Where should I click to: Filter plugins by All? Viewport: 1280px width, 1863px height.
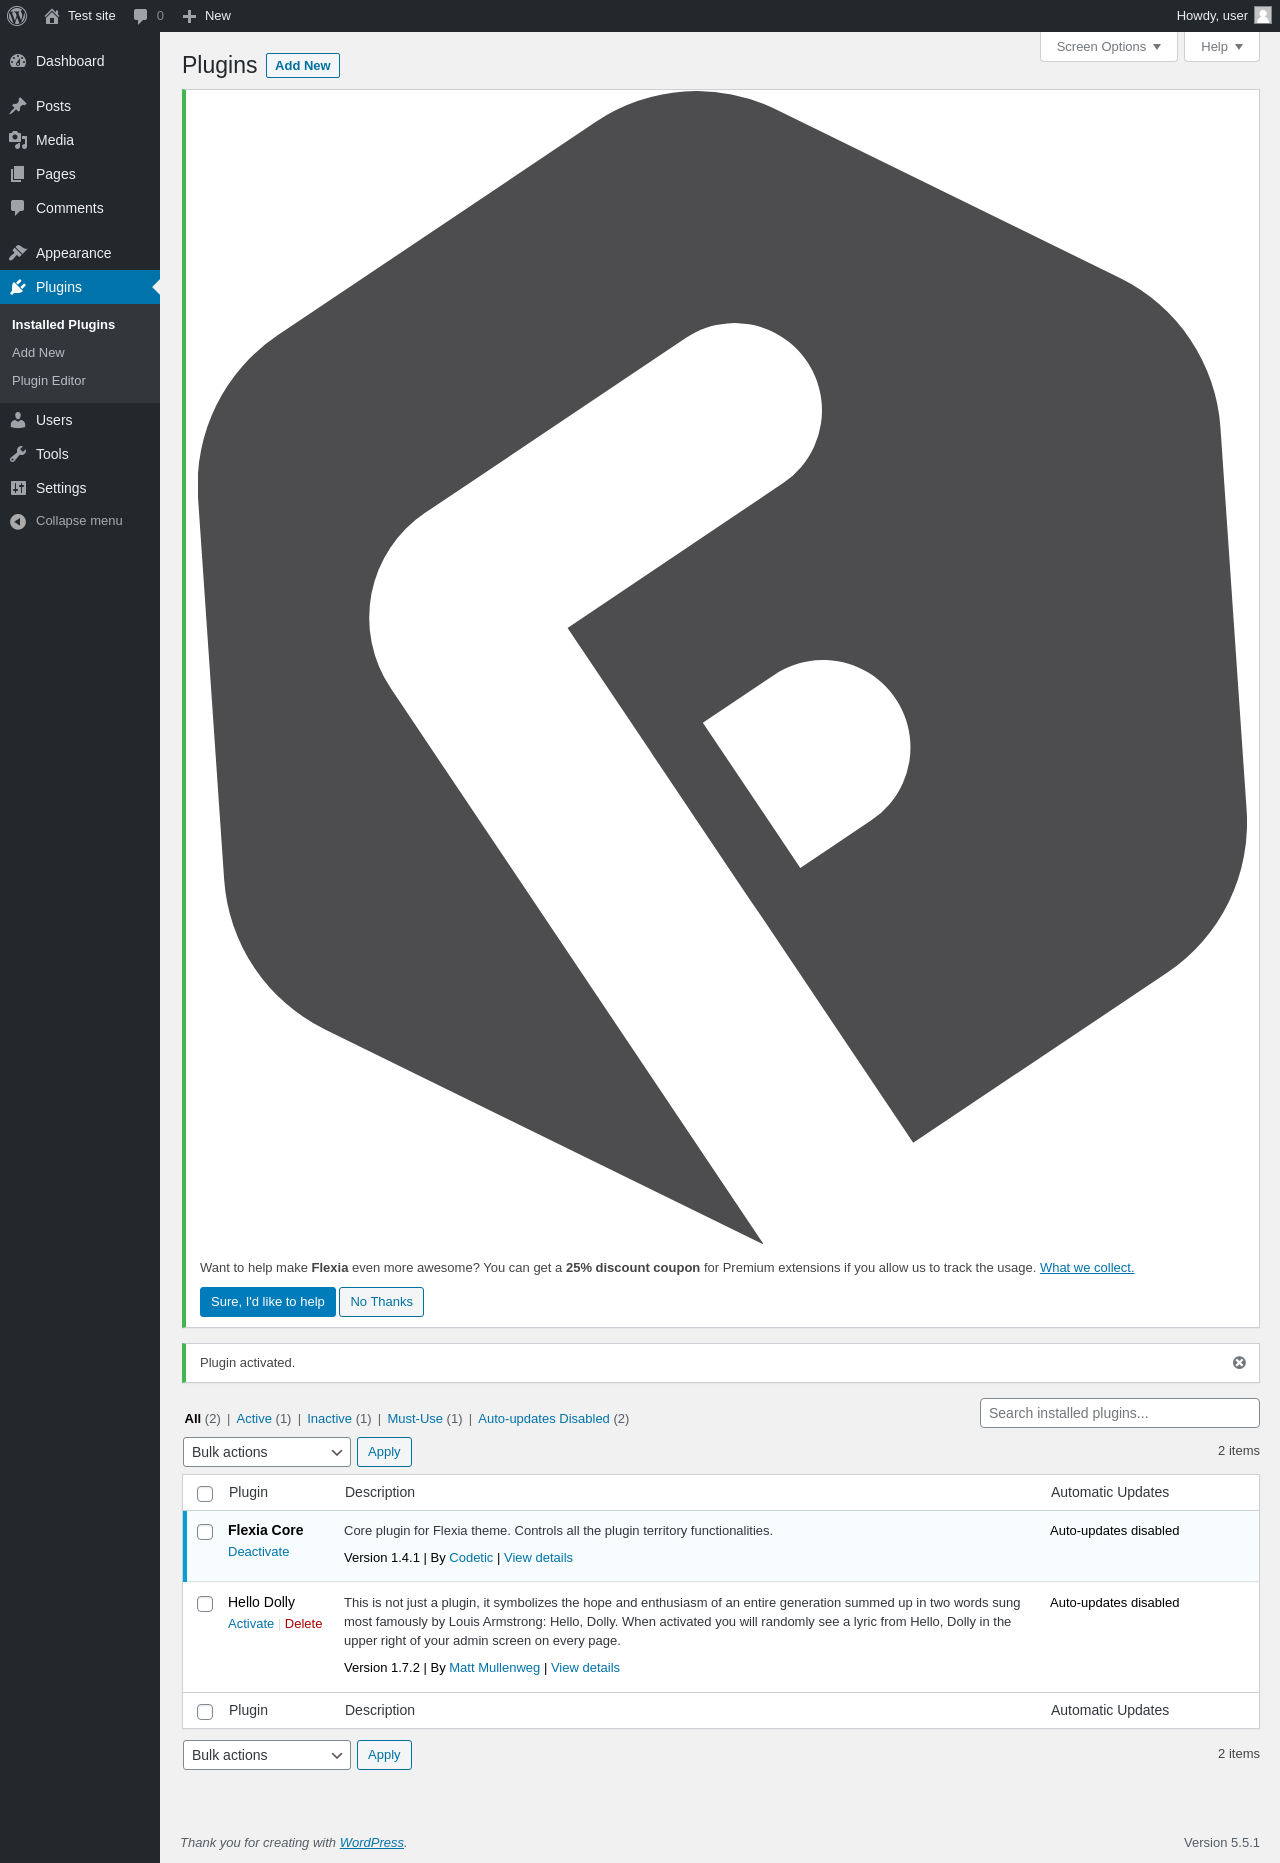(x=193, y=1419)
